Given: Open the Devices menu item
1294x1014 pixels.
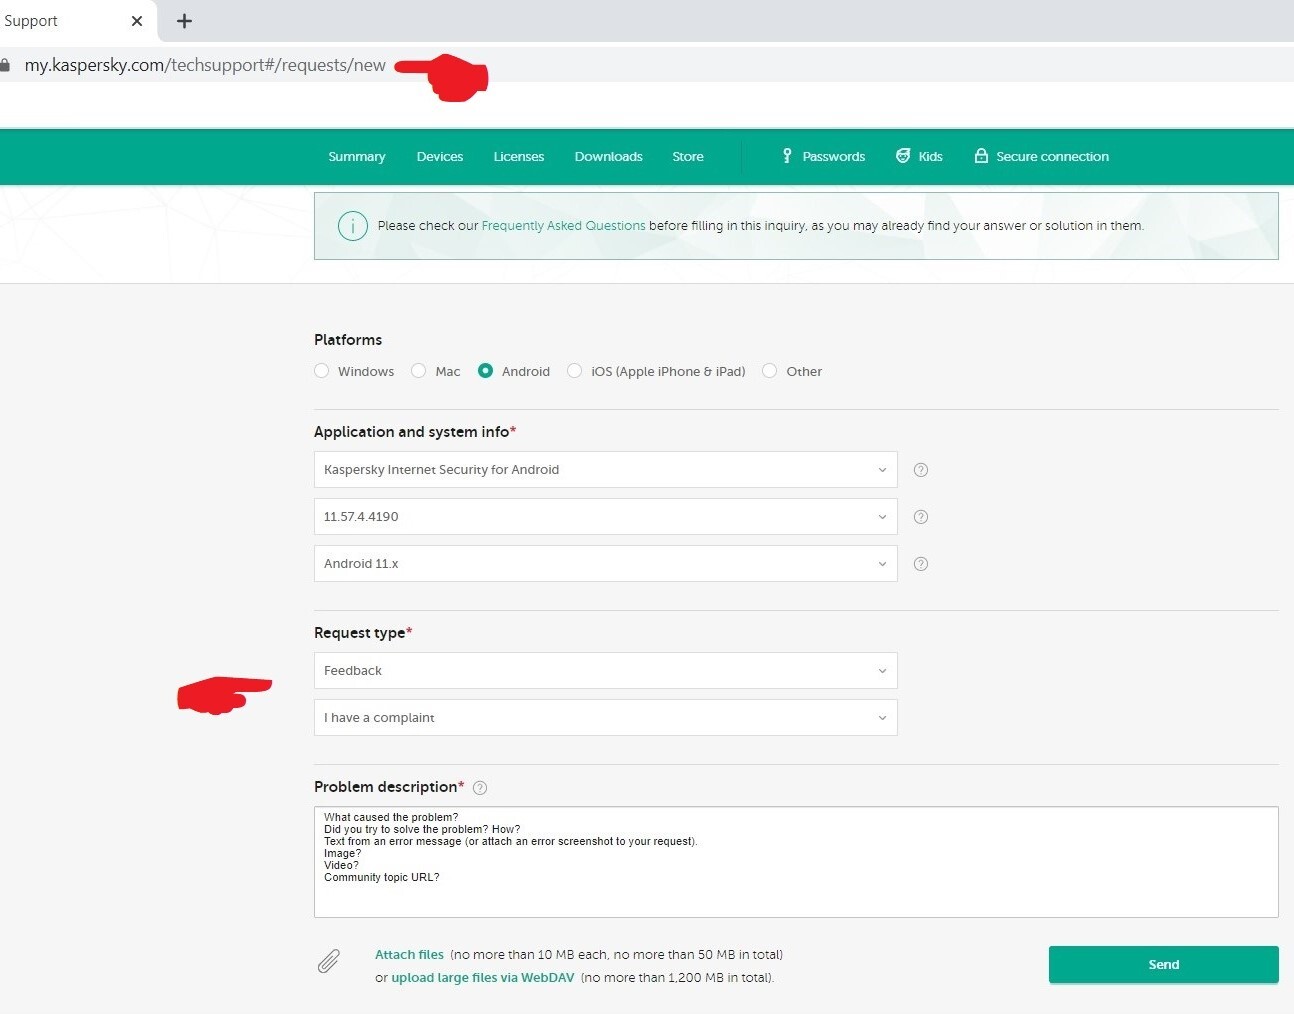Looking at the screenshot, I should coord(440,157).
